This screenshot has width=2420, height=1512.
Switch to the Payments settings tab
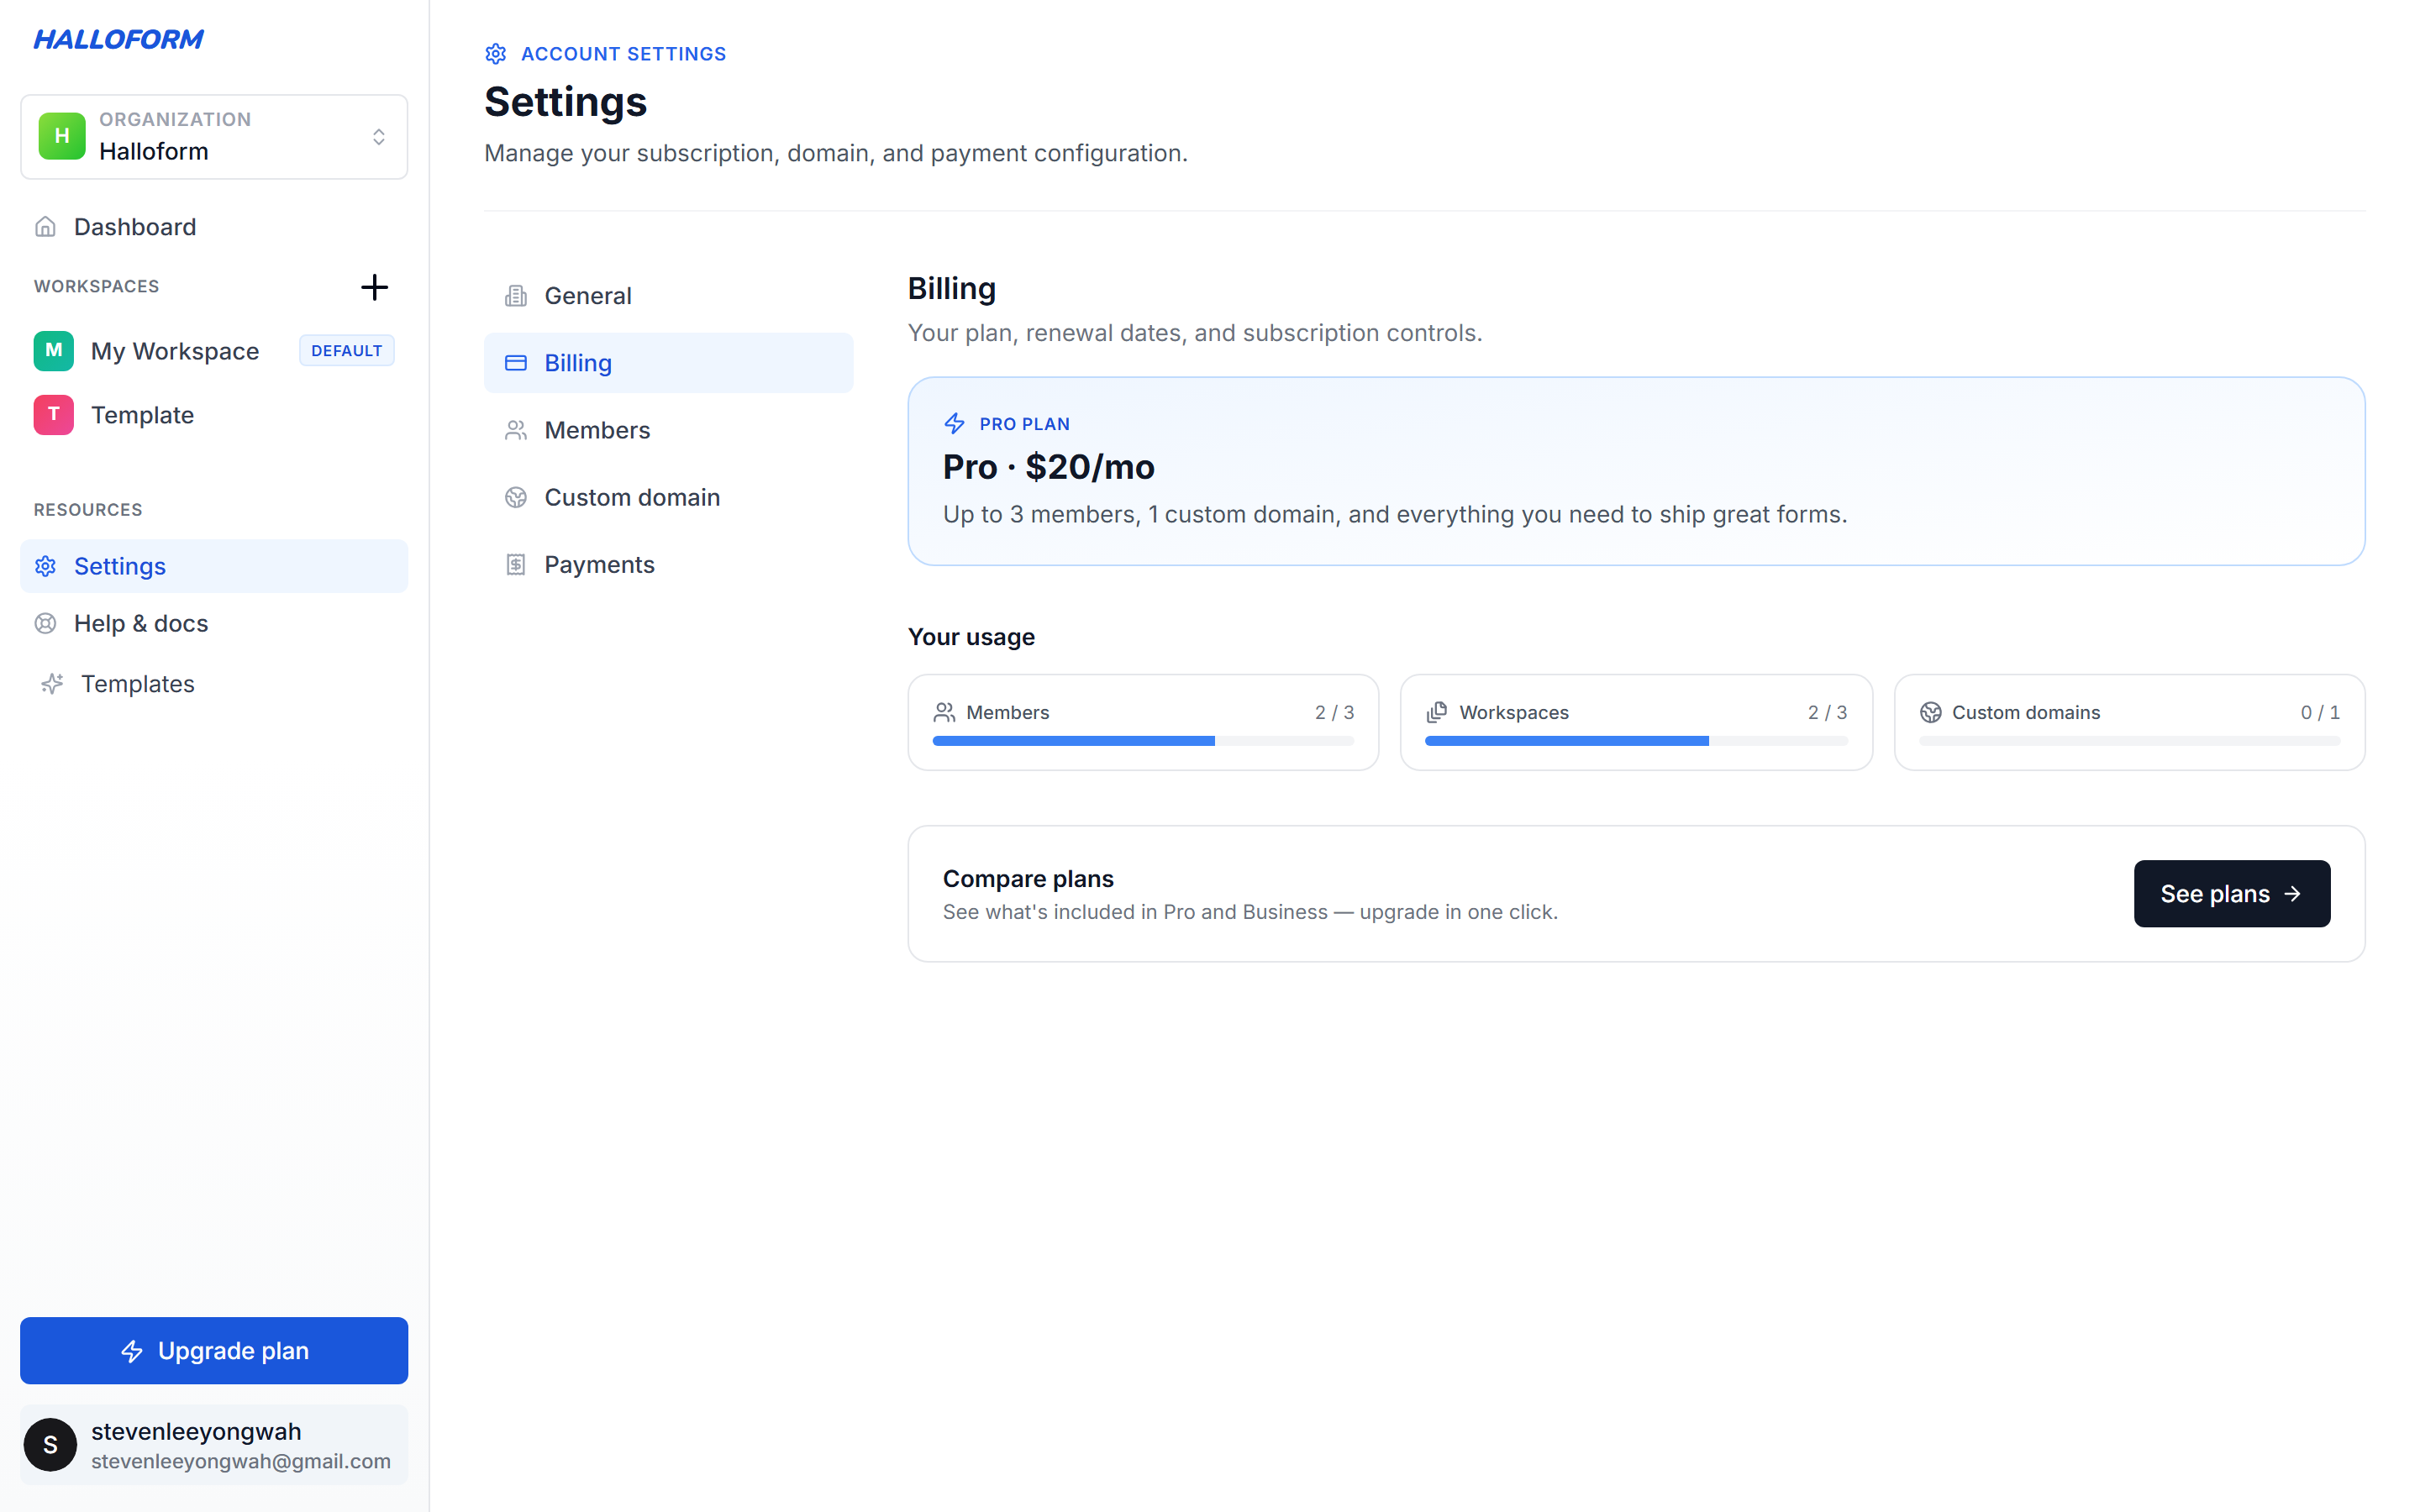click(x=669, y=565)
